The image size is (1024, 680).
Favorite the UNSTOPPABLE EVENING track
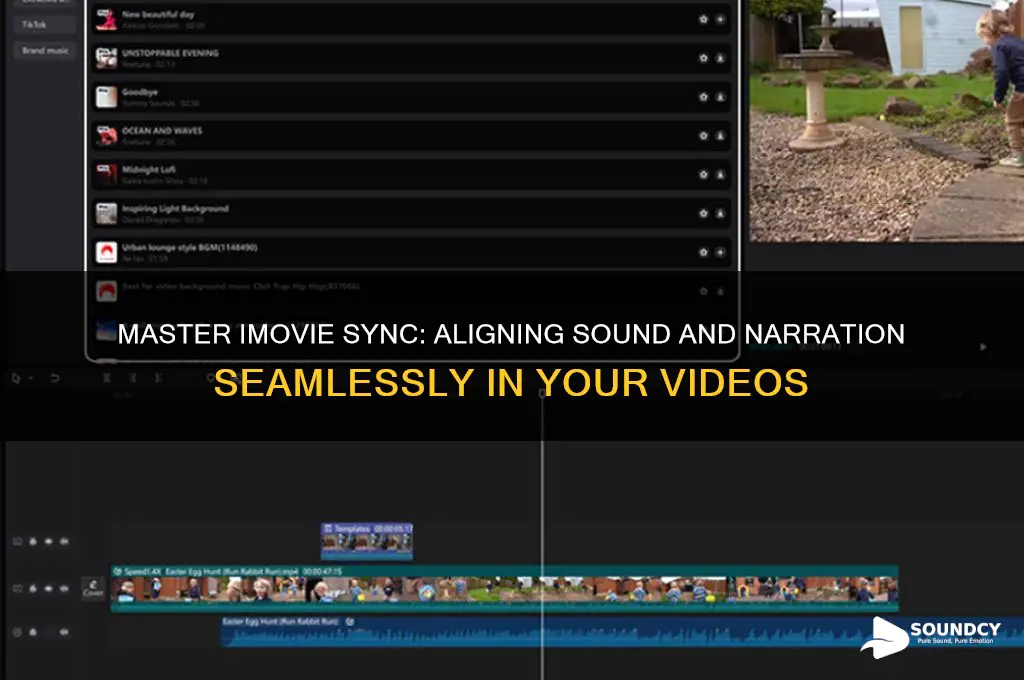[x=703, y=58]
